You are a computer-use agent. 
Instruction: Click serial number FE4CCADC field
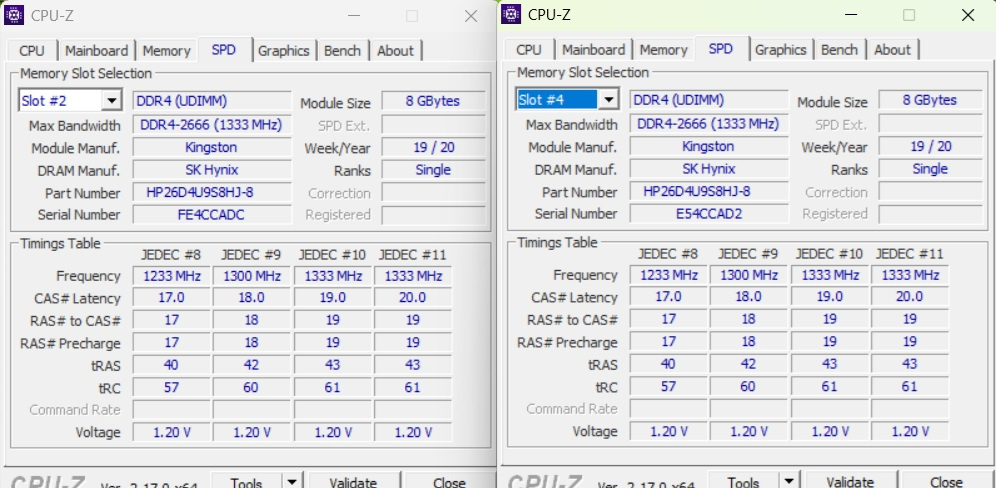(x=212, y=215)
